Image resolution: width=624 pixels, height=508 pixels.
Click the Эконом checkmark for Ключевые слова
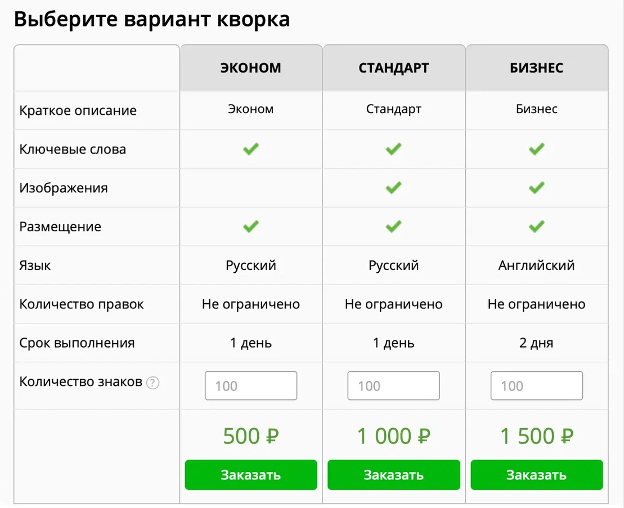251,149
